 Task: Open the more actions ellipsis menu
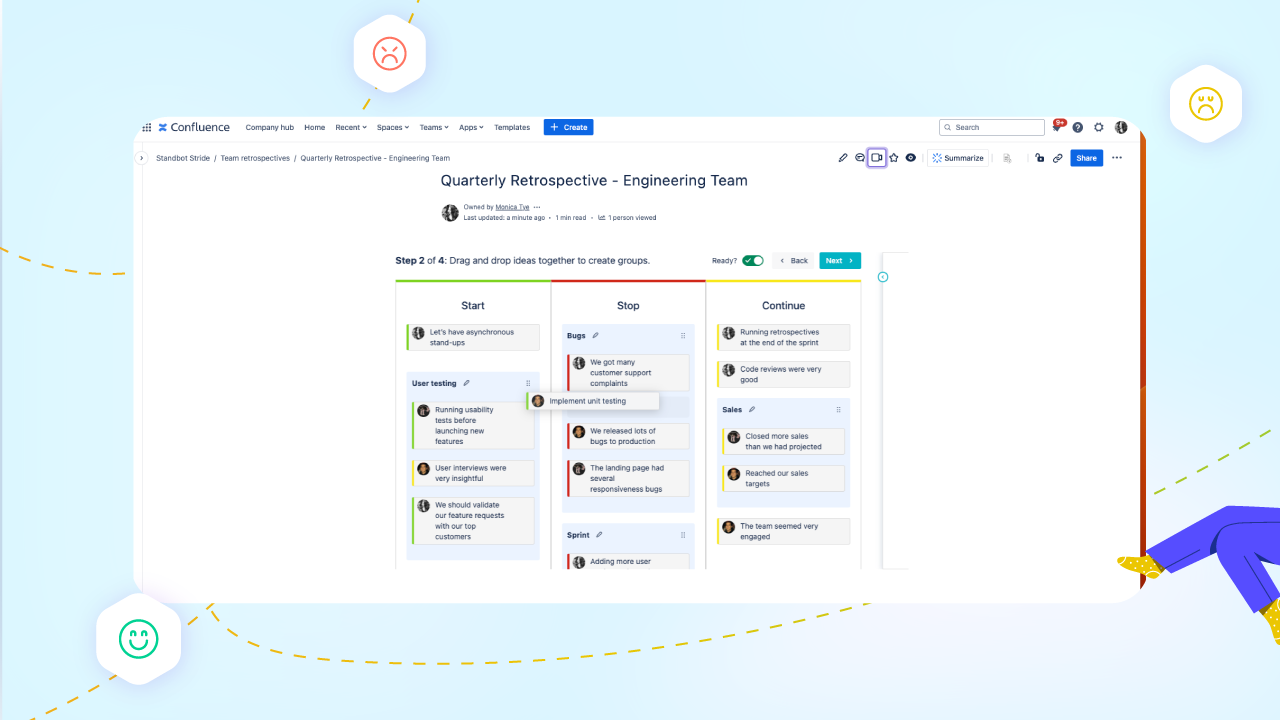pos(1117,157)
